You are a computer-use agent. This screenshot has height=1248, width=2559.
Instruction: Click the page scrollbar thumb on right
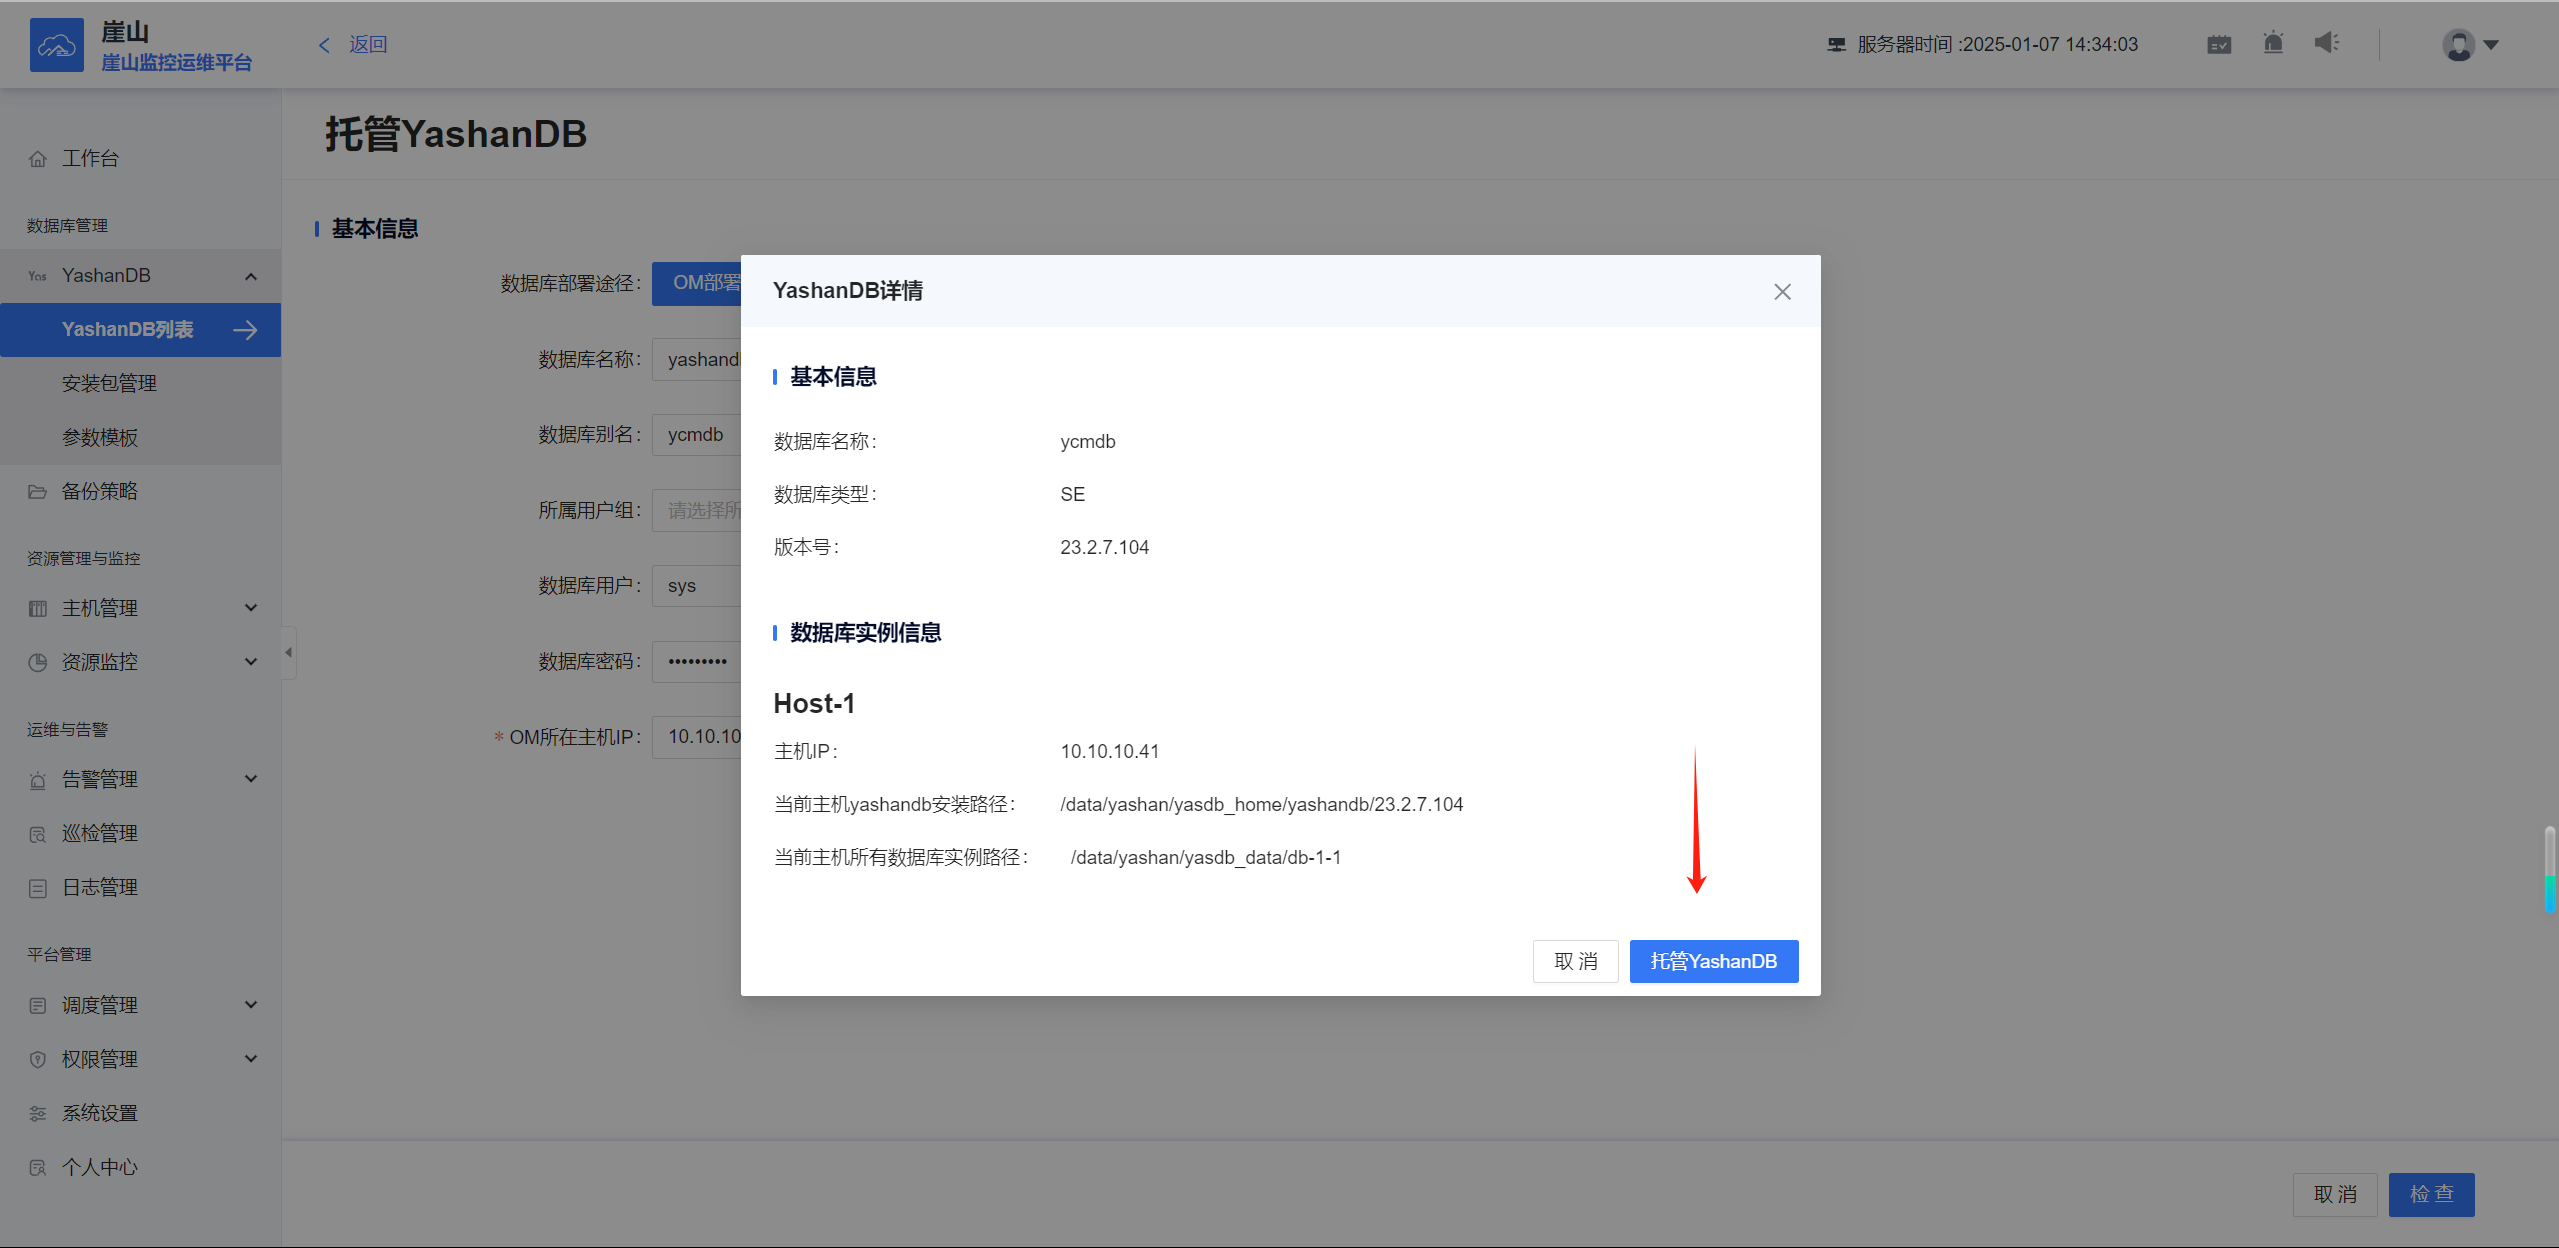pos(2550,869)
